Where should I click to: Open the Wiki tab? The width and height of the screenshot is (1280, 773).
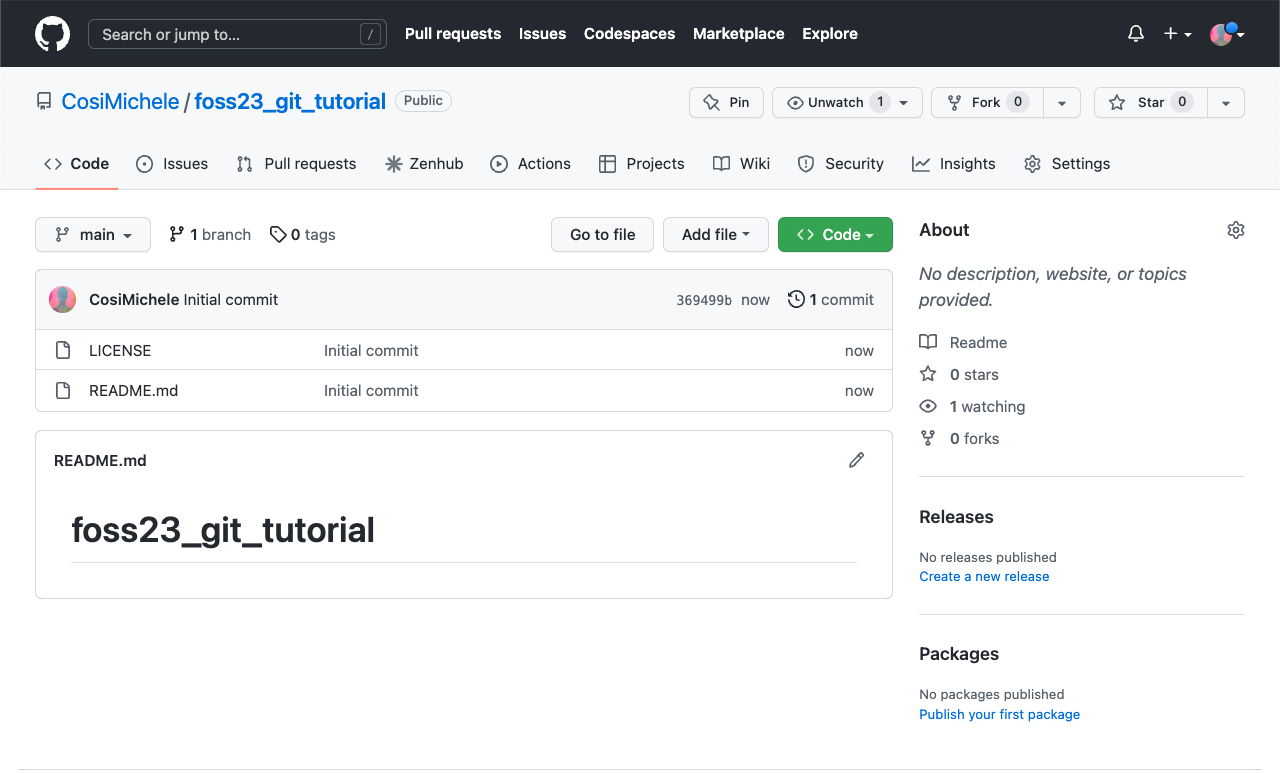741,164
